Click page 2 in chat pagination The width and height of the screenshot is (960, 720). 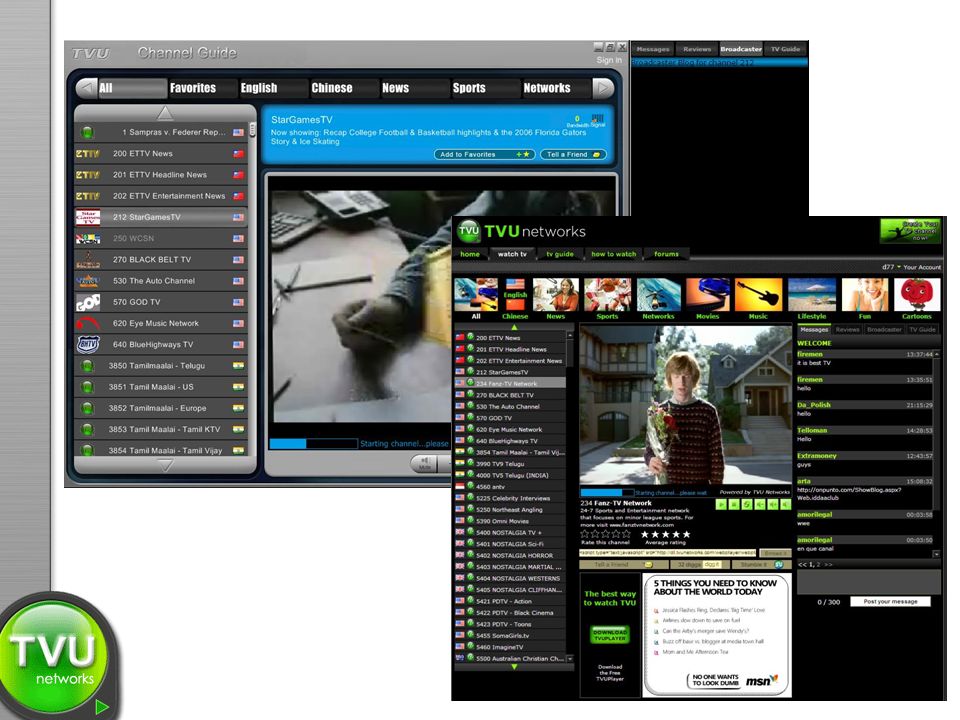pos(819,564)
